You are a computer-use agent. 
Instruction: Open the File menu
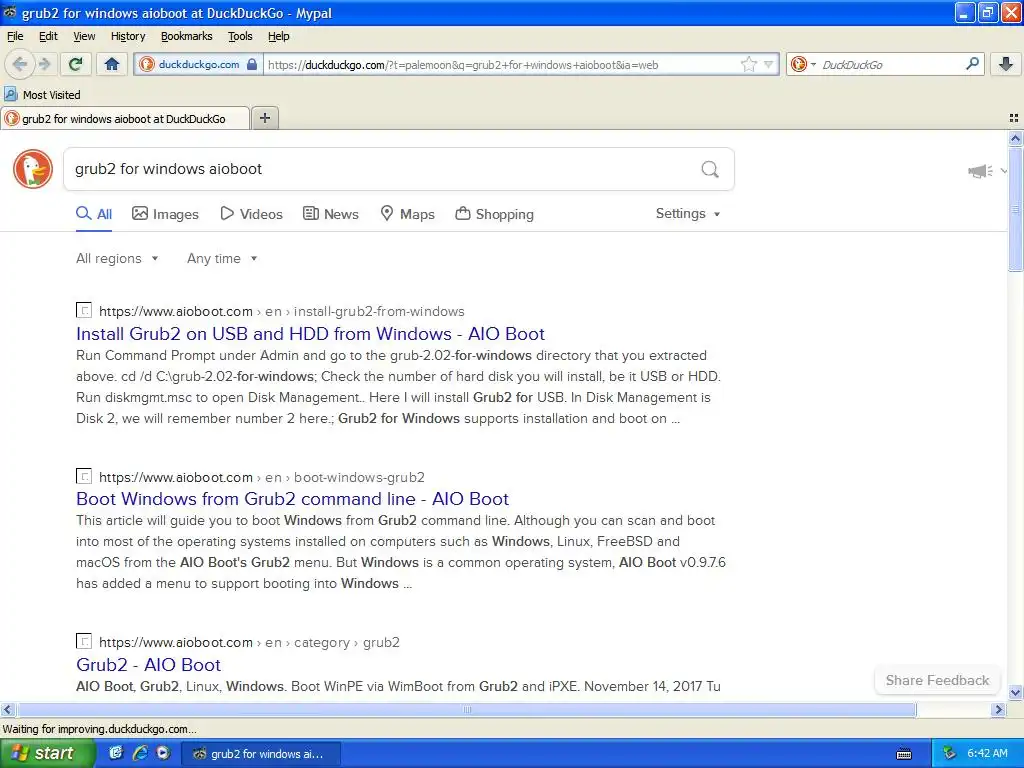click(15, 37)
